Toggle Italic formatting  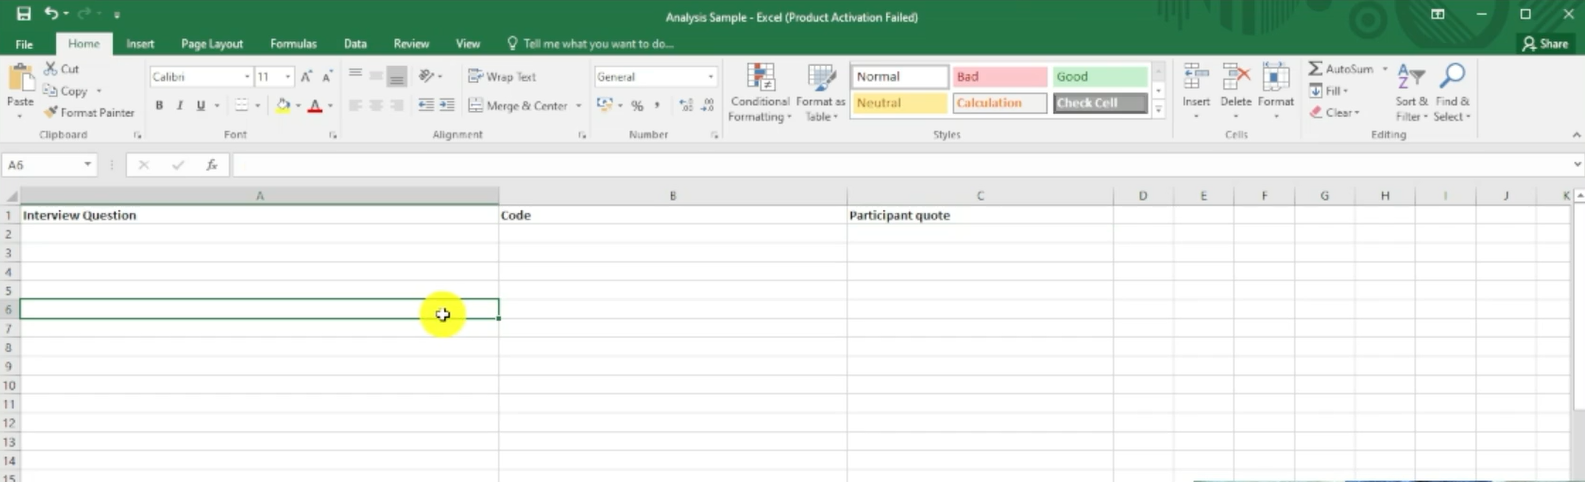click(180, 106)
